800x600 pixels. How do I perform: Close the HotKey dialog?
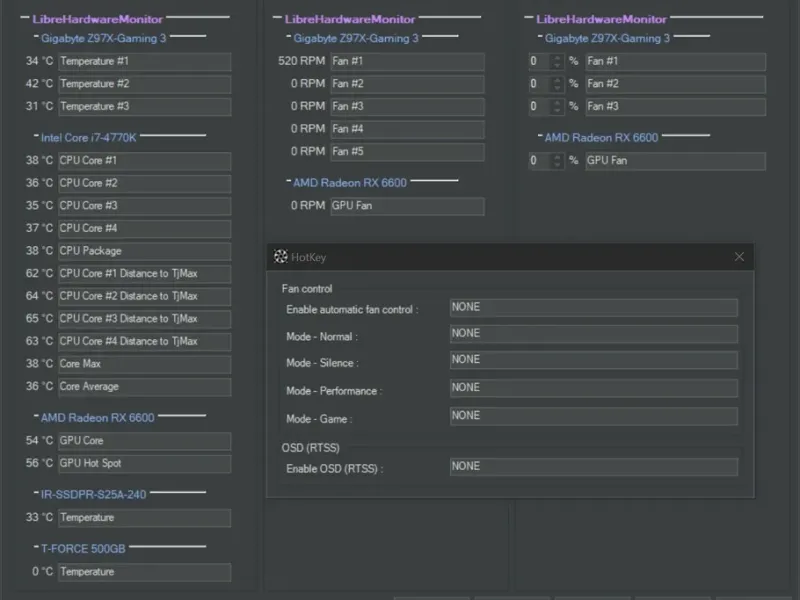click(x=739, y=257)
